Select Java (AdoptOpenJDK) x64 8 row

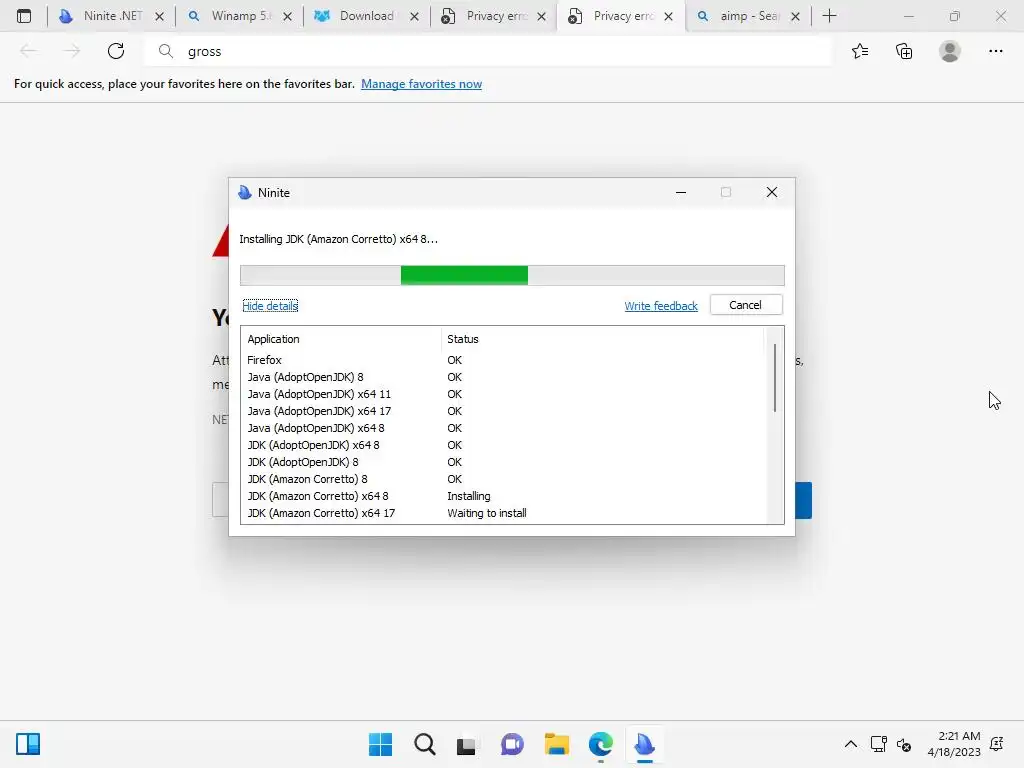pyautogui.click(x=503, y=428)
